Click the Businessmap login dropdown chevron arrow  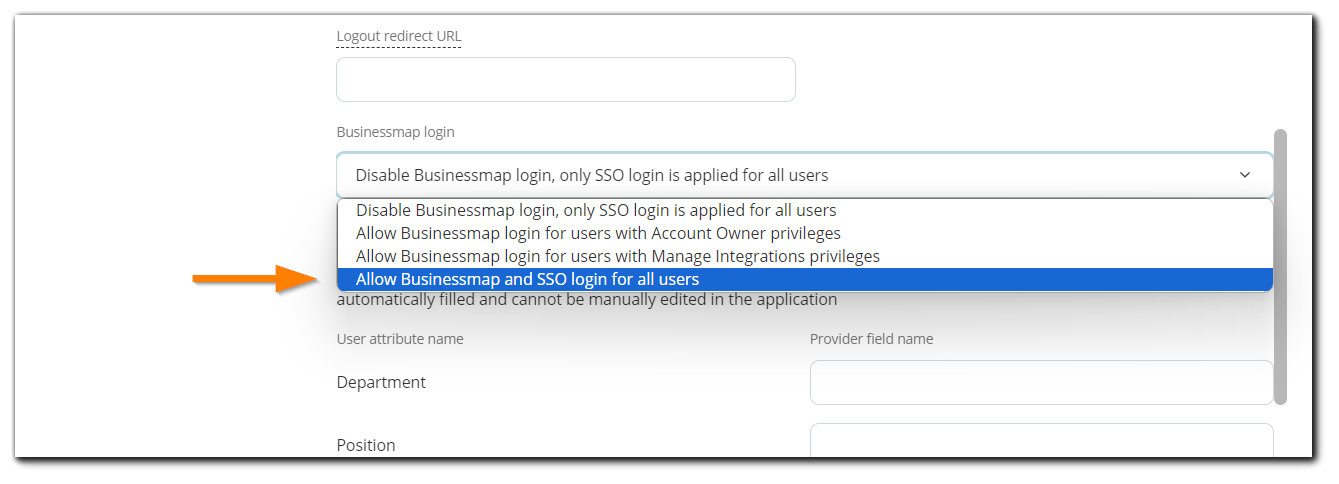tap(1245, 175)
